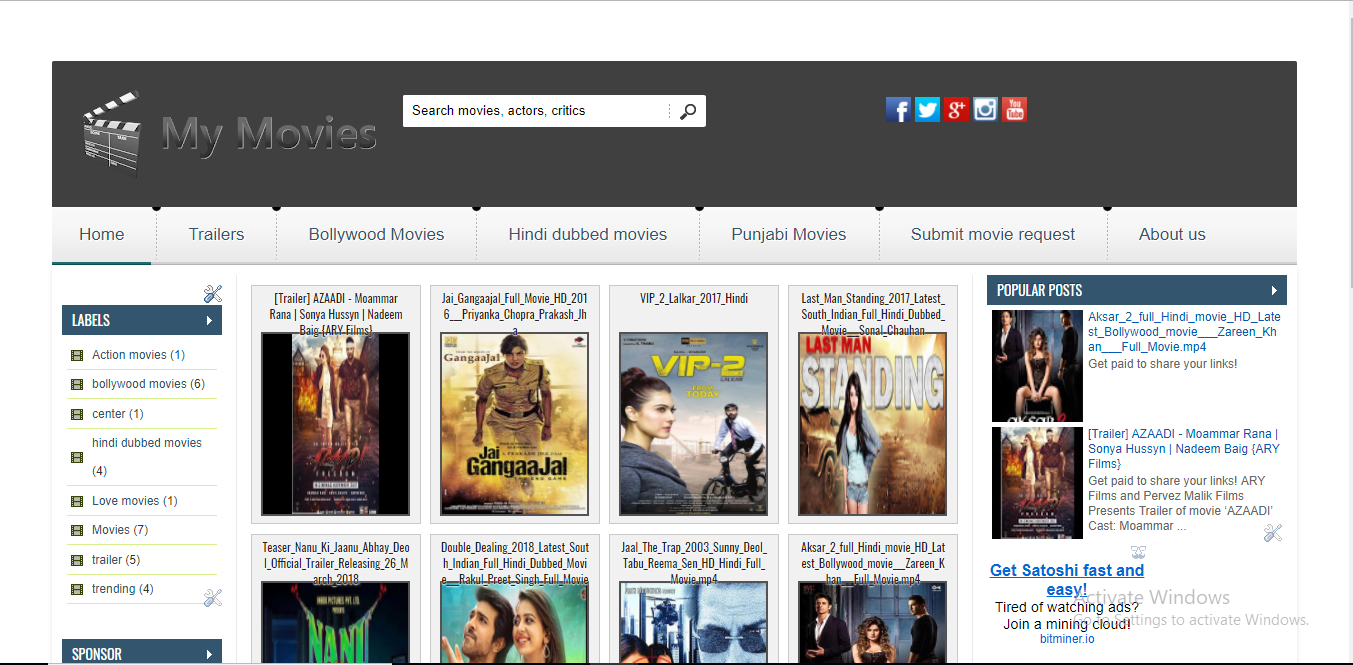
Task: Open the Instagram social icon
Action: click(x=985, y=109)
